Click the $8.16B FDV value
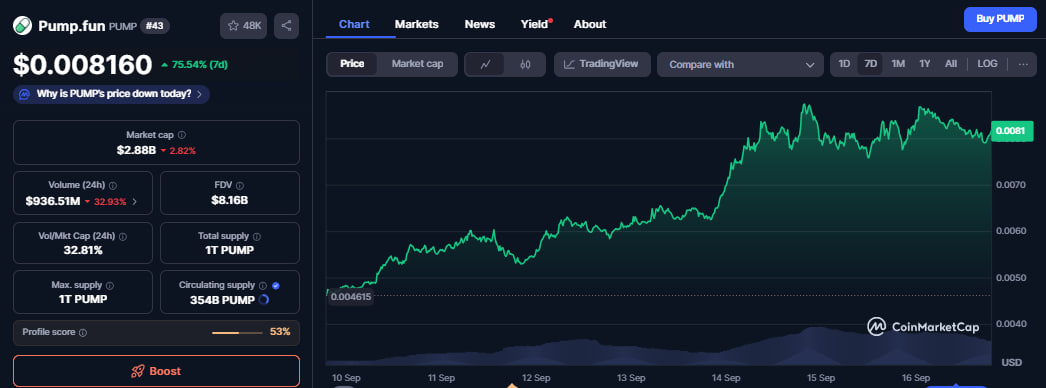Viewport: 1046px width, 388px height. [229, 201]
